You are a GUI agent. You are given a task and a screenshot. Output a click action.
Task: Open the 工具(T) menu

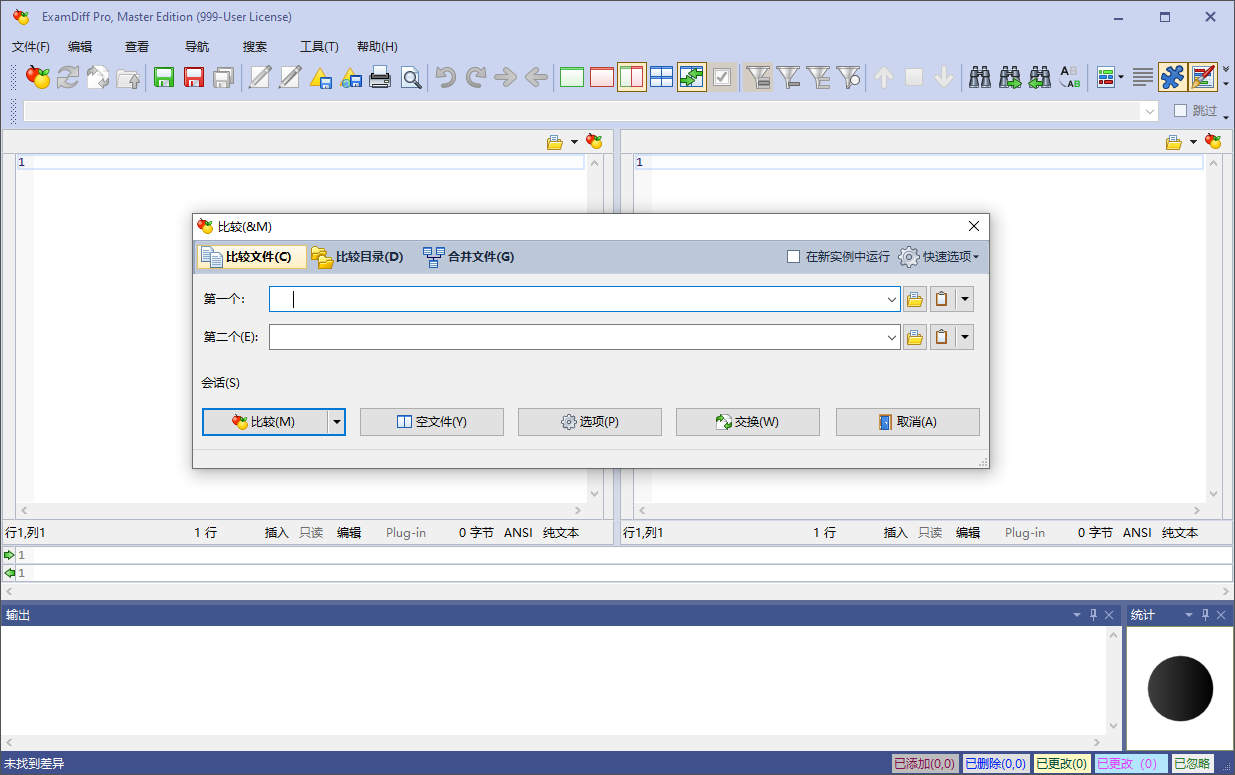click(x=319, y=47)
